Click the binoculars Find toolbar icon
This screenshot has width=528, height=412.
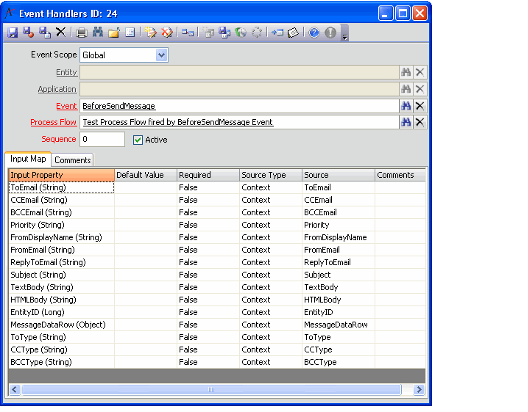(98, 33)
